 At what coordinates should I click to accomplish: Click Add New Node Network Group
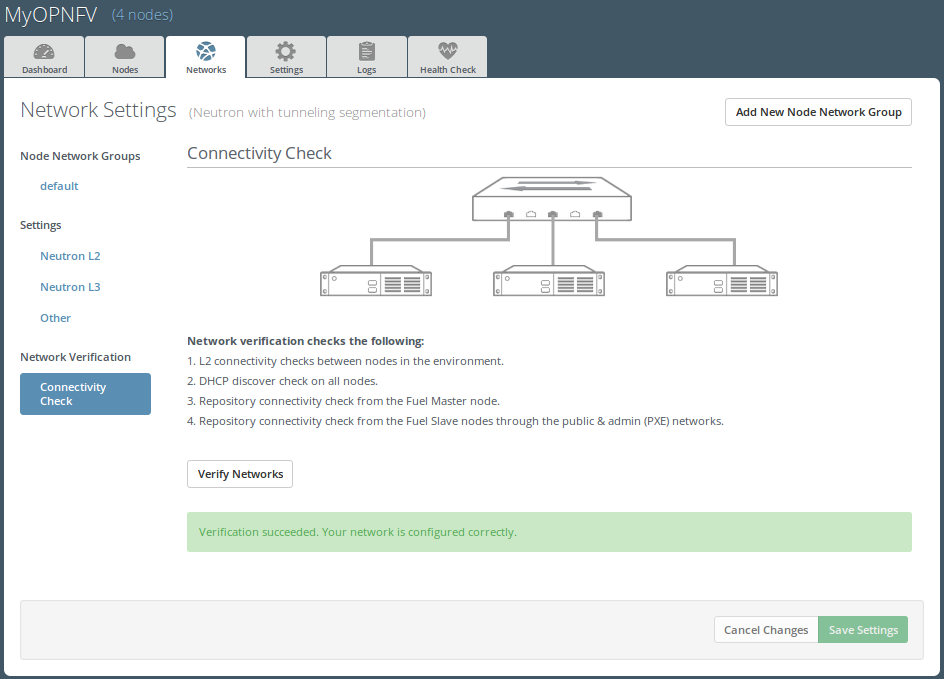(818, 112)
